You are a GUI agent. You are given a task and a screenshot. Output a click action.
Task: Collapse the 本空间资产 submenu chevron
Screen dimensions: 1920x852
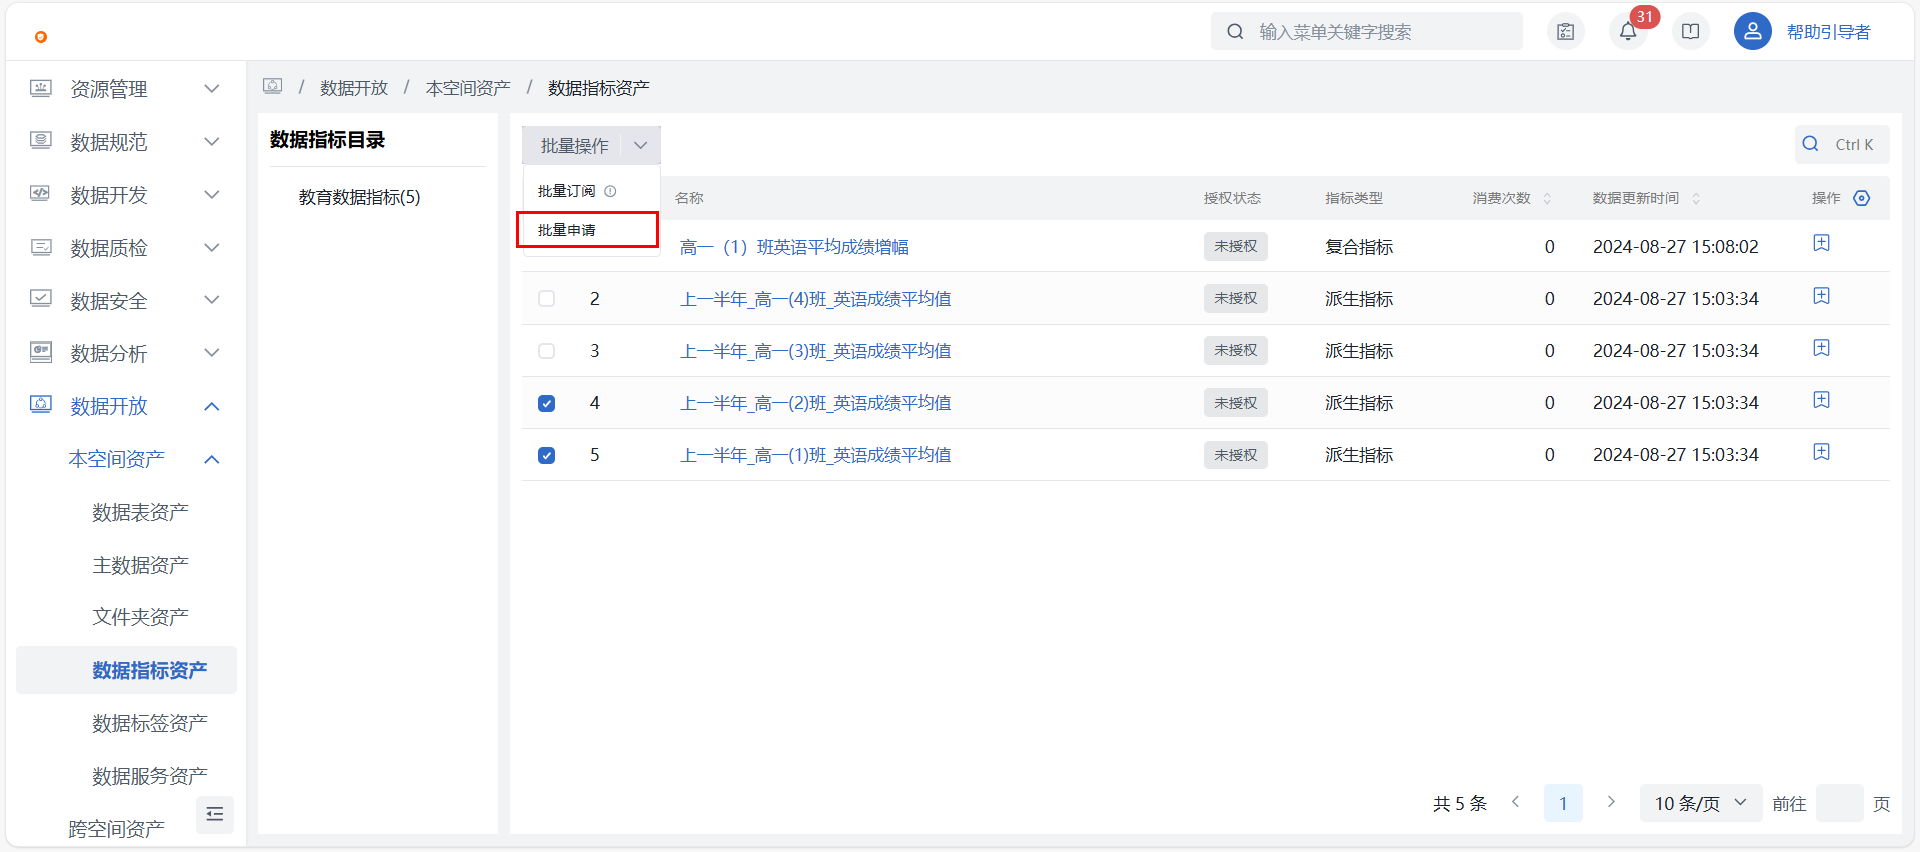coord(212,459)
